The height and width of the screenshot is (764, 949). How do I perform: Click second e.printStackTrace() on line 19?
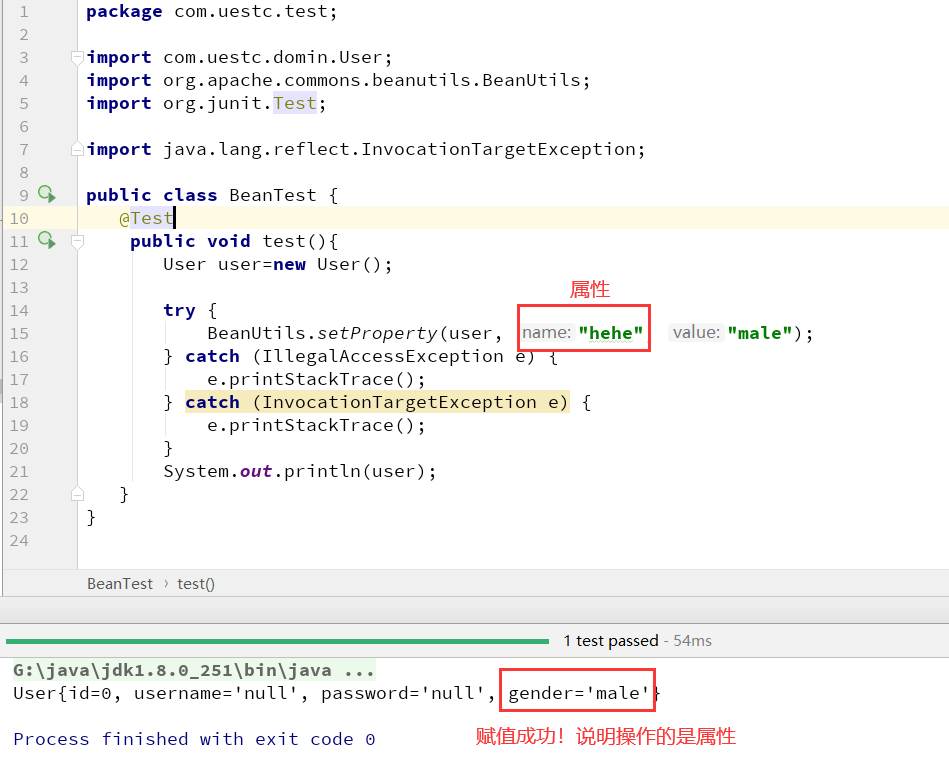coord(316,425)
